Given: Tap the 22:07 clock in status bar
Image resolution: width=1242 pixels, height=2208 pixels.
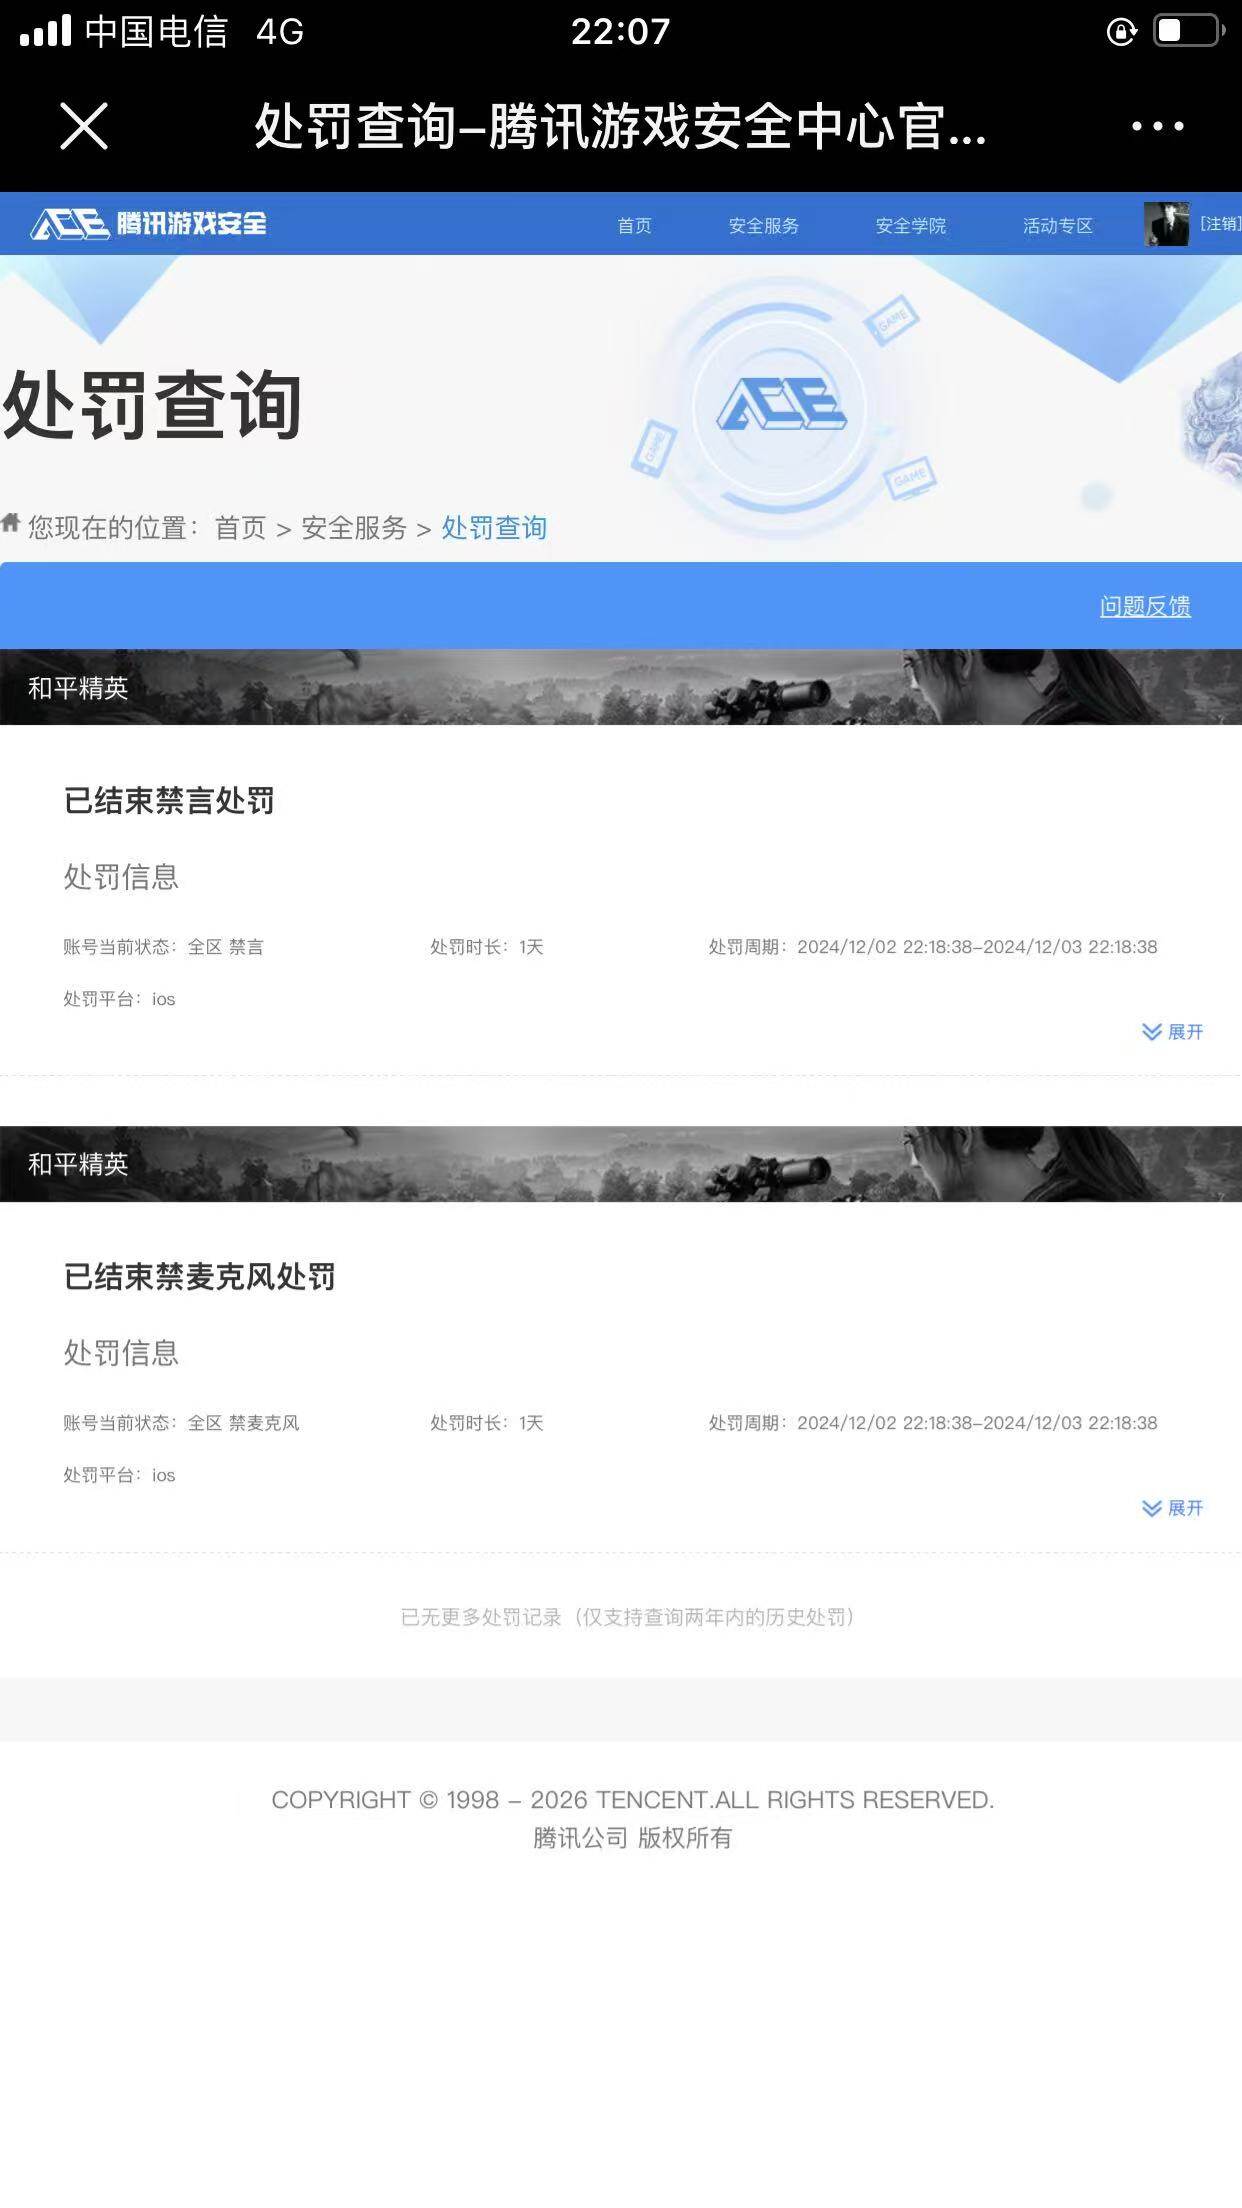Looking at the screenshot, I should coord(620,32).
